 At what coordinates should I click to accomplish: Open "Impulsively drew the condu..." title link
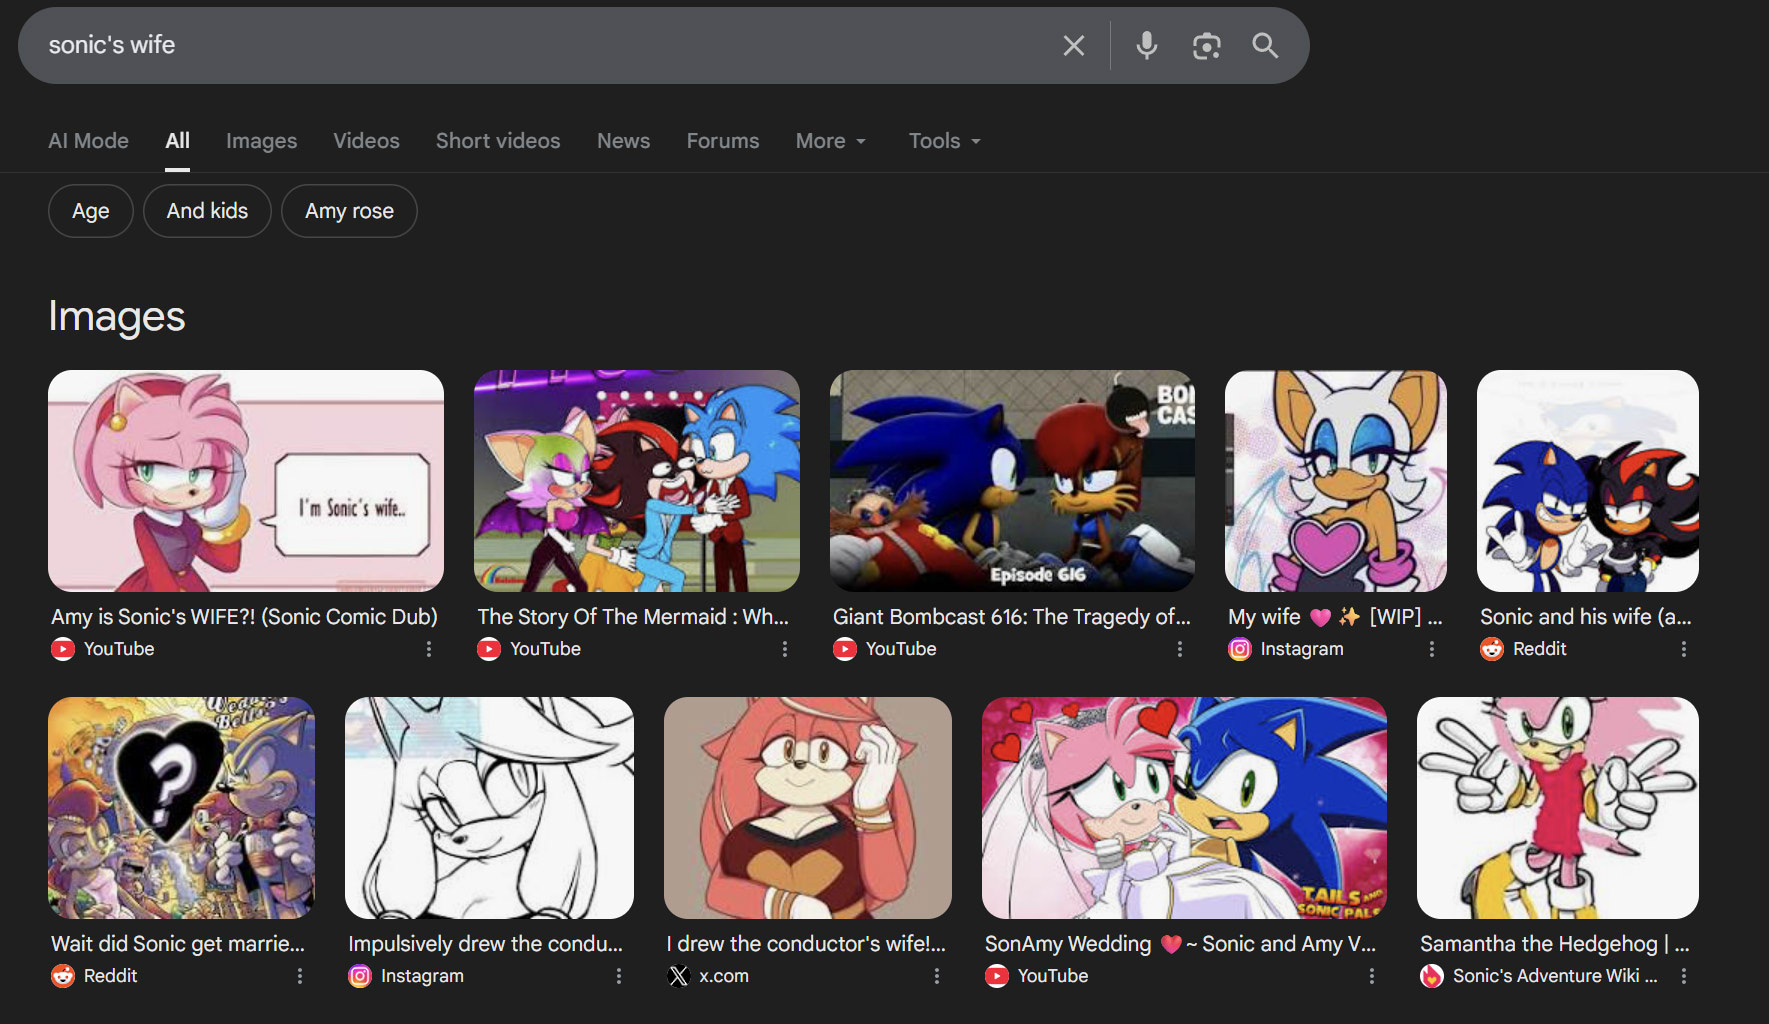(x=485, y=944)
